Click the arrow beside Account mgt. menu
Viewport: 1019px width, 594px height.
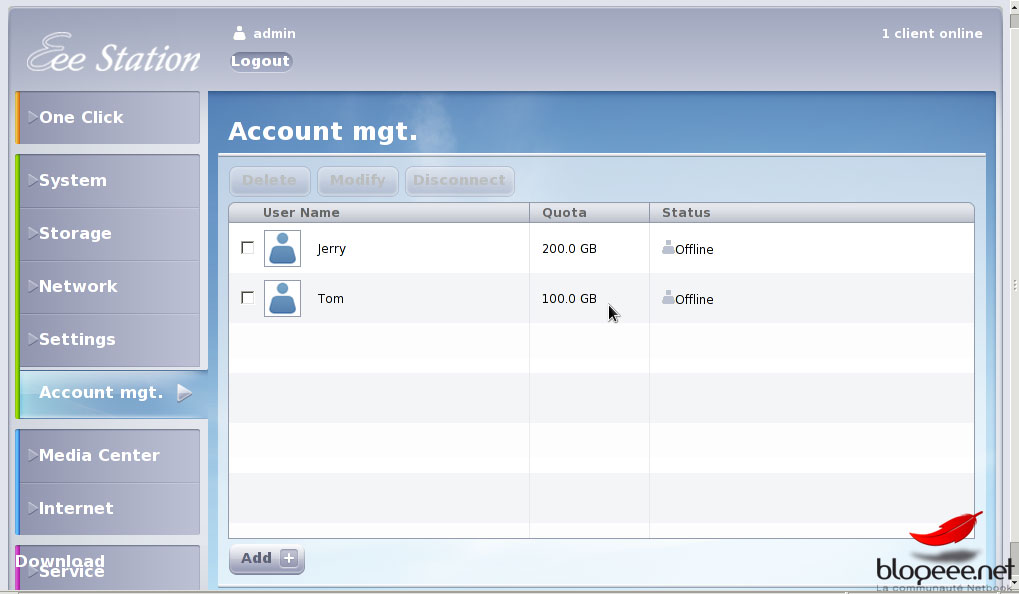[x=184, y=393]
